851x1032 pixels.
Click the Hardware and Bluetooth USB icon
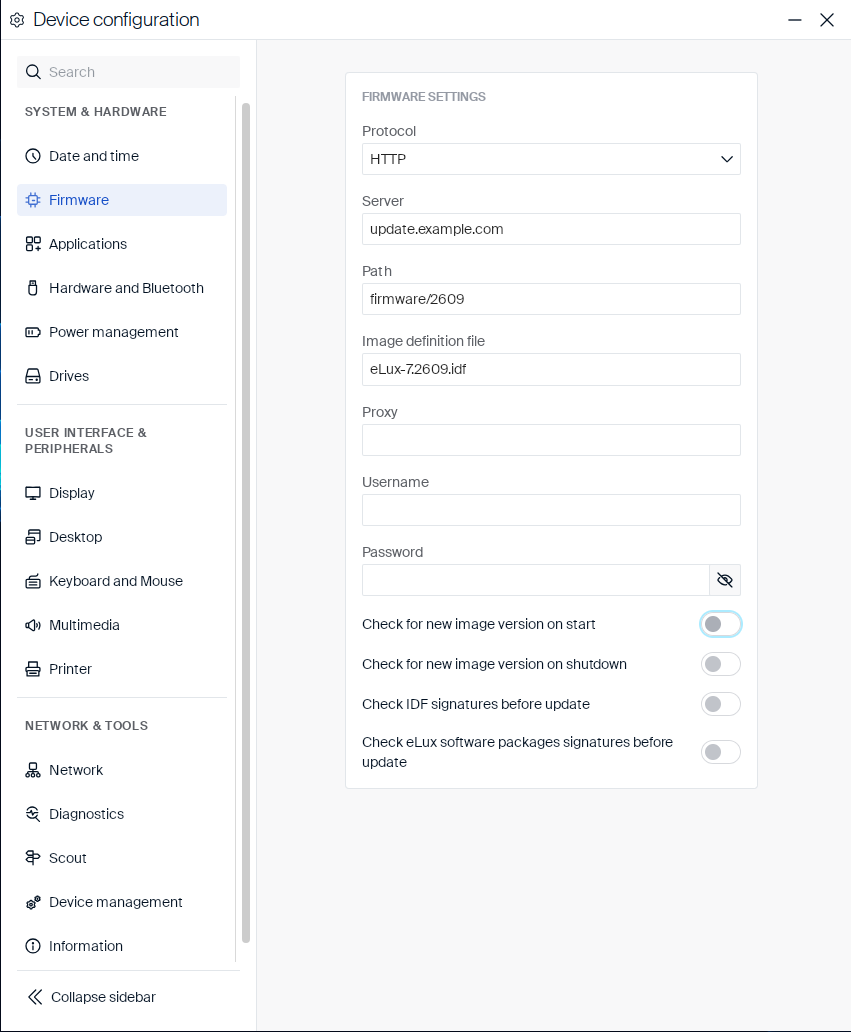[x=33, y=288]
